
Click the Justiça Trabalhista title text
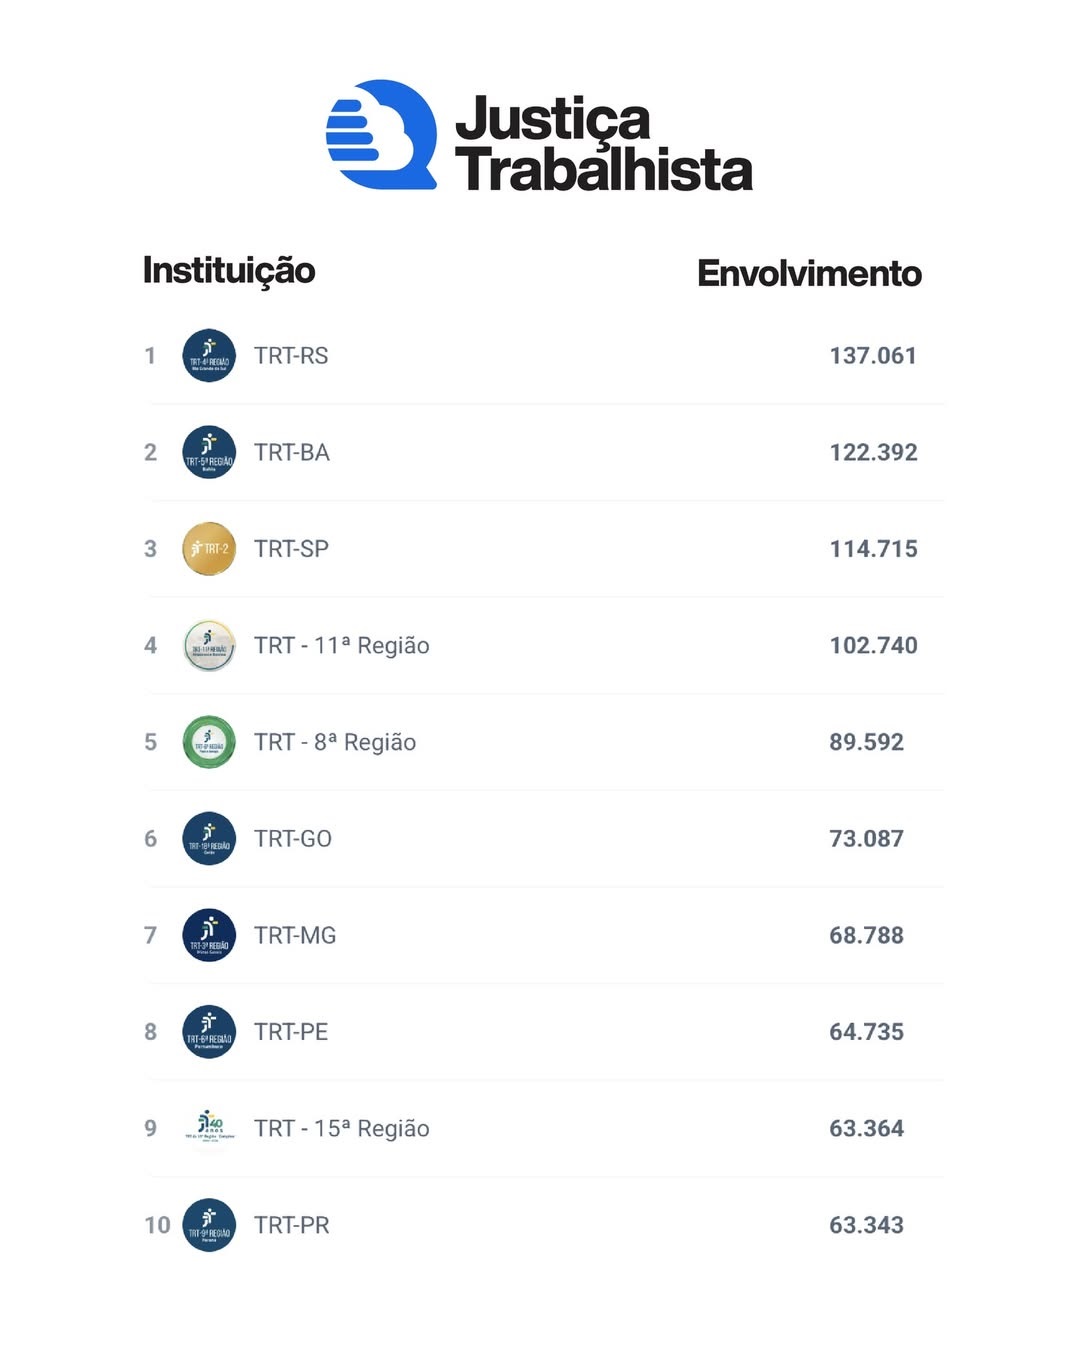click(603, 143)
